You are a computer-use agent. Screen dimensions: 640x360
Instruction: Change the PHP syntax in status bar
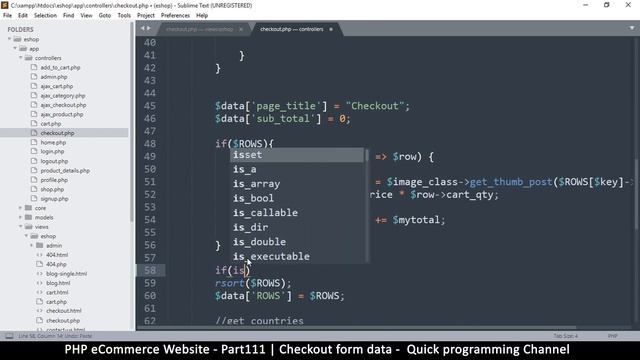pyautogui.click(x=612, y=336)
